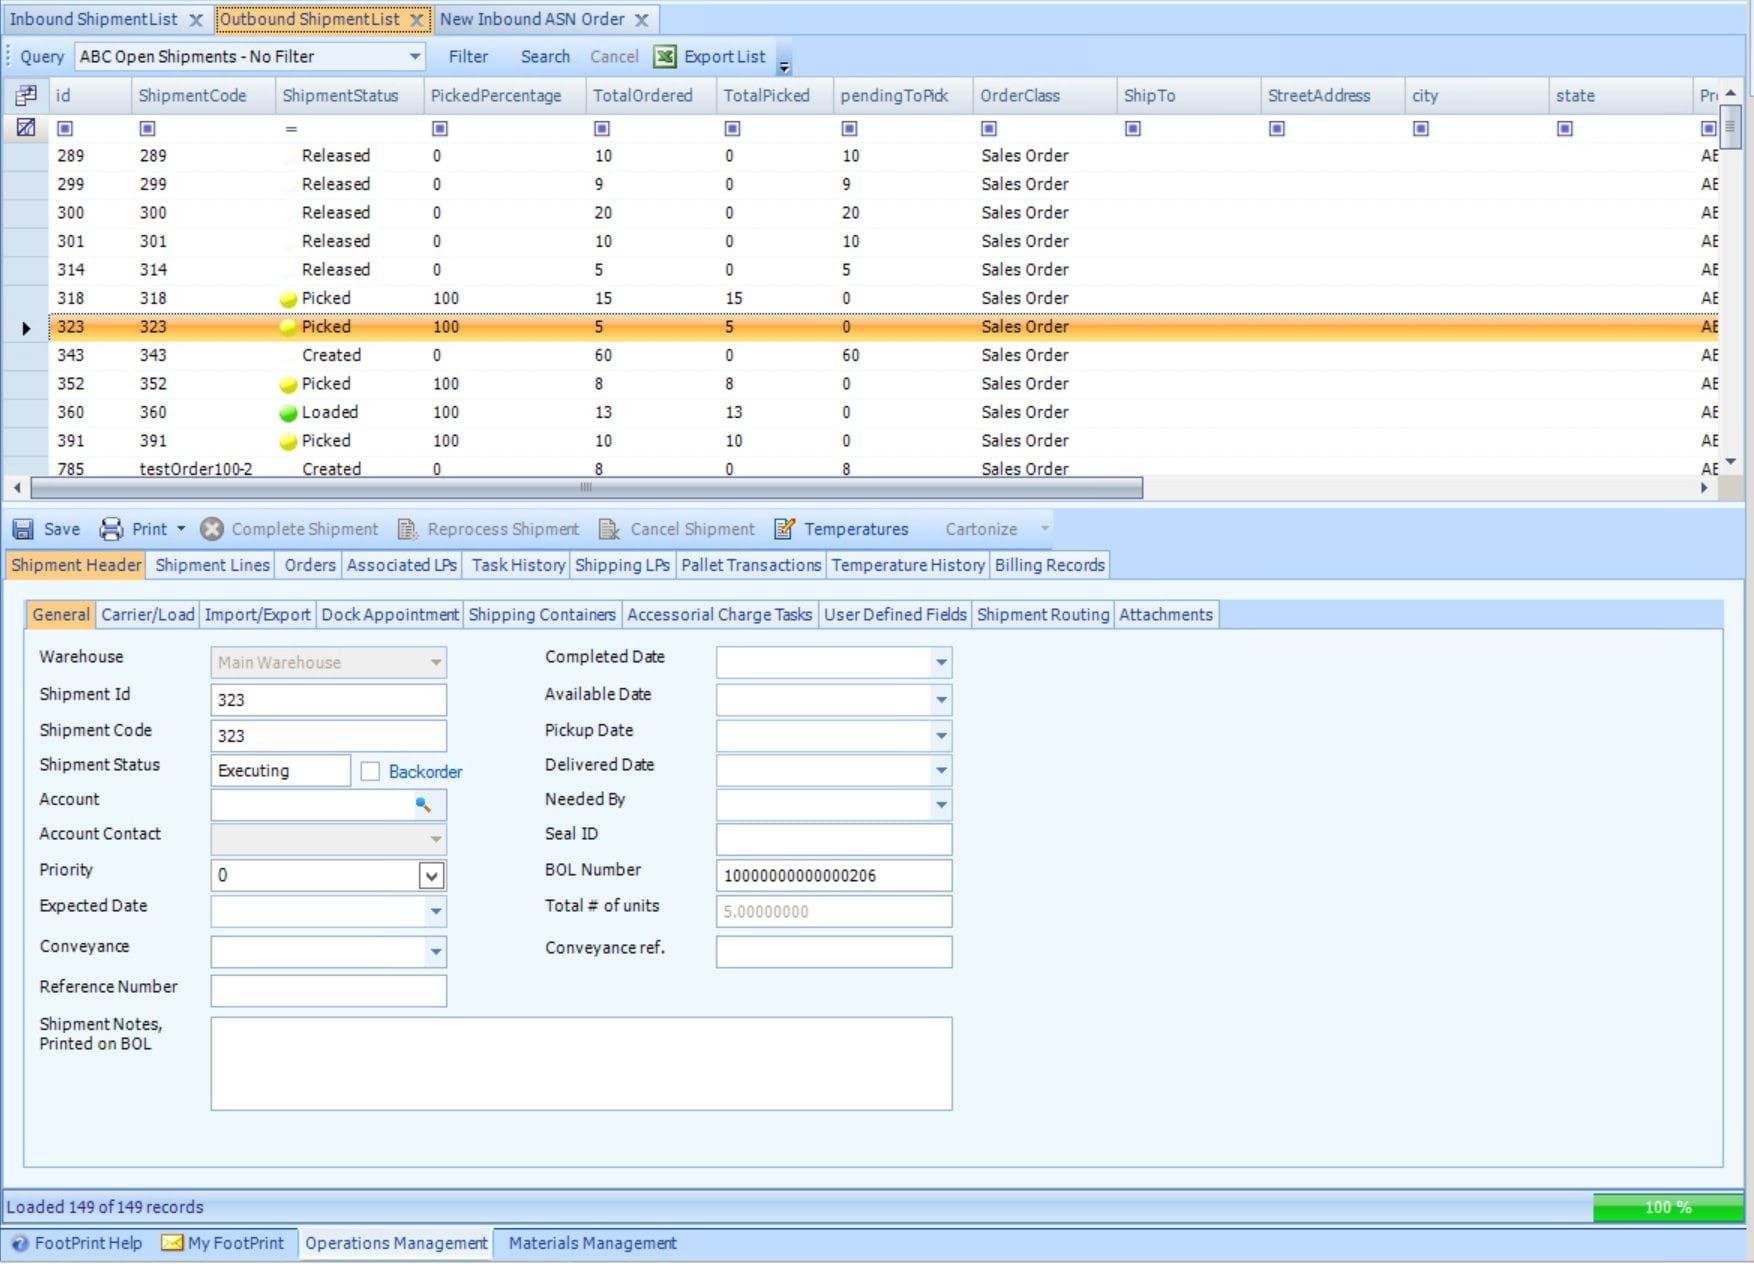The width and height of the screenshot is (1754, 1264).
Task: Open the Temperatures notepad icon
Action: tap(785, 529)
